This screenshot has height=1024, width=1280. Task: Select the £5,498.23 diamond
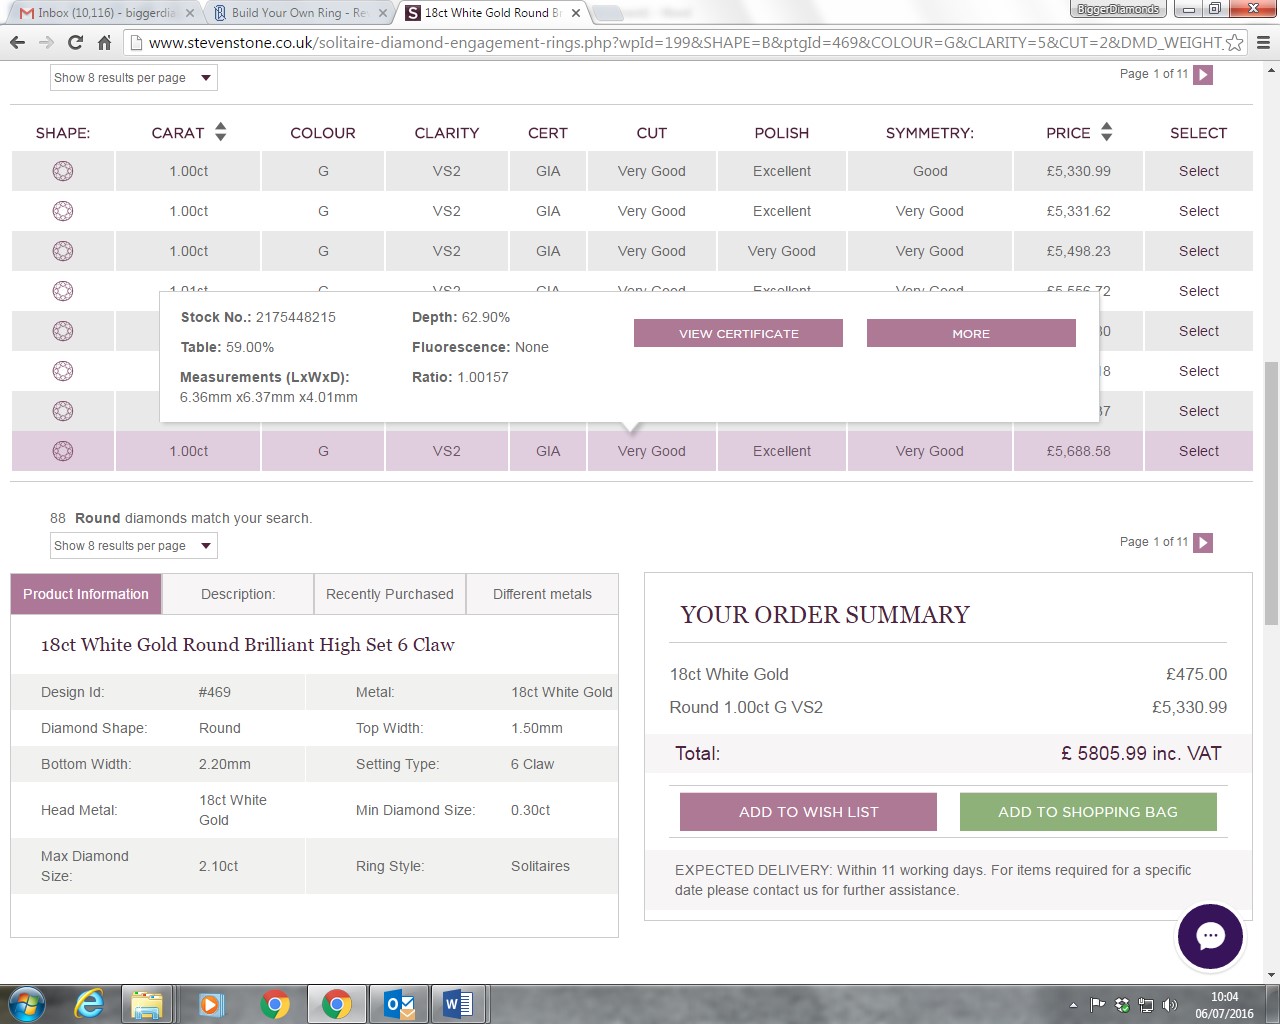(x=1198, y=251)
